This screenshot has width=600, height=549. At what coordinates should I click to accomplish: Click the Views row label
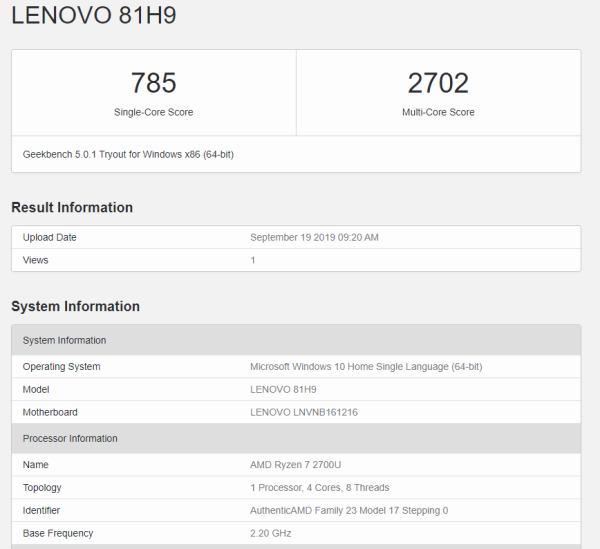point(36,260)
